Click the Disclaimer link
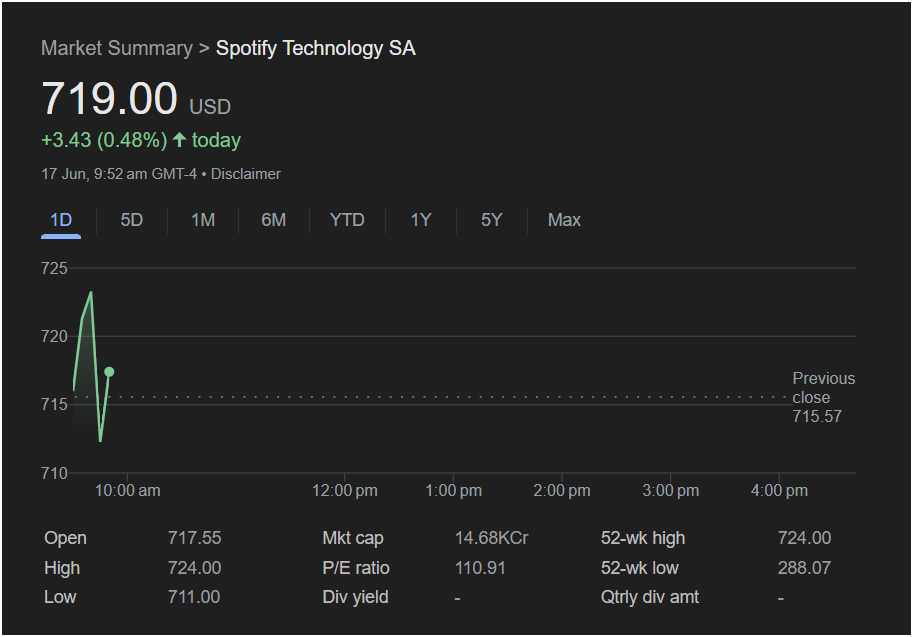Image resolution: width=913 pixels, height=637 pixels. [246, 174]
